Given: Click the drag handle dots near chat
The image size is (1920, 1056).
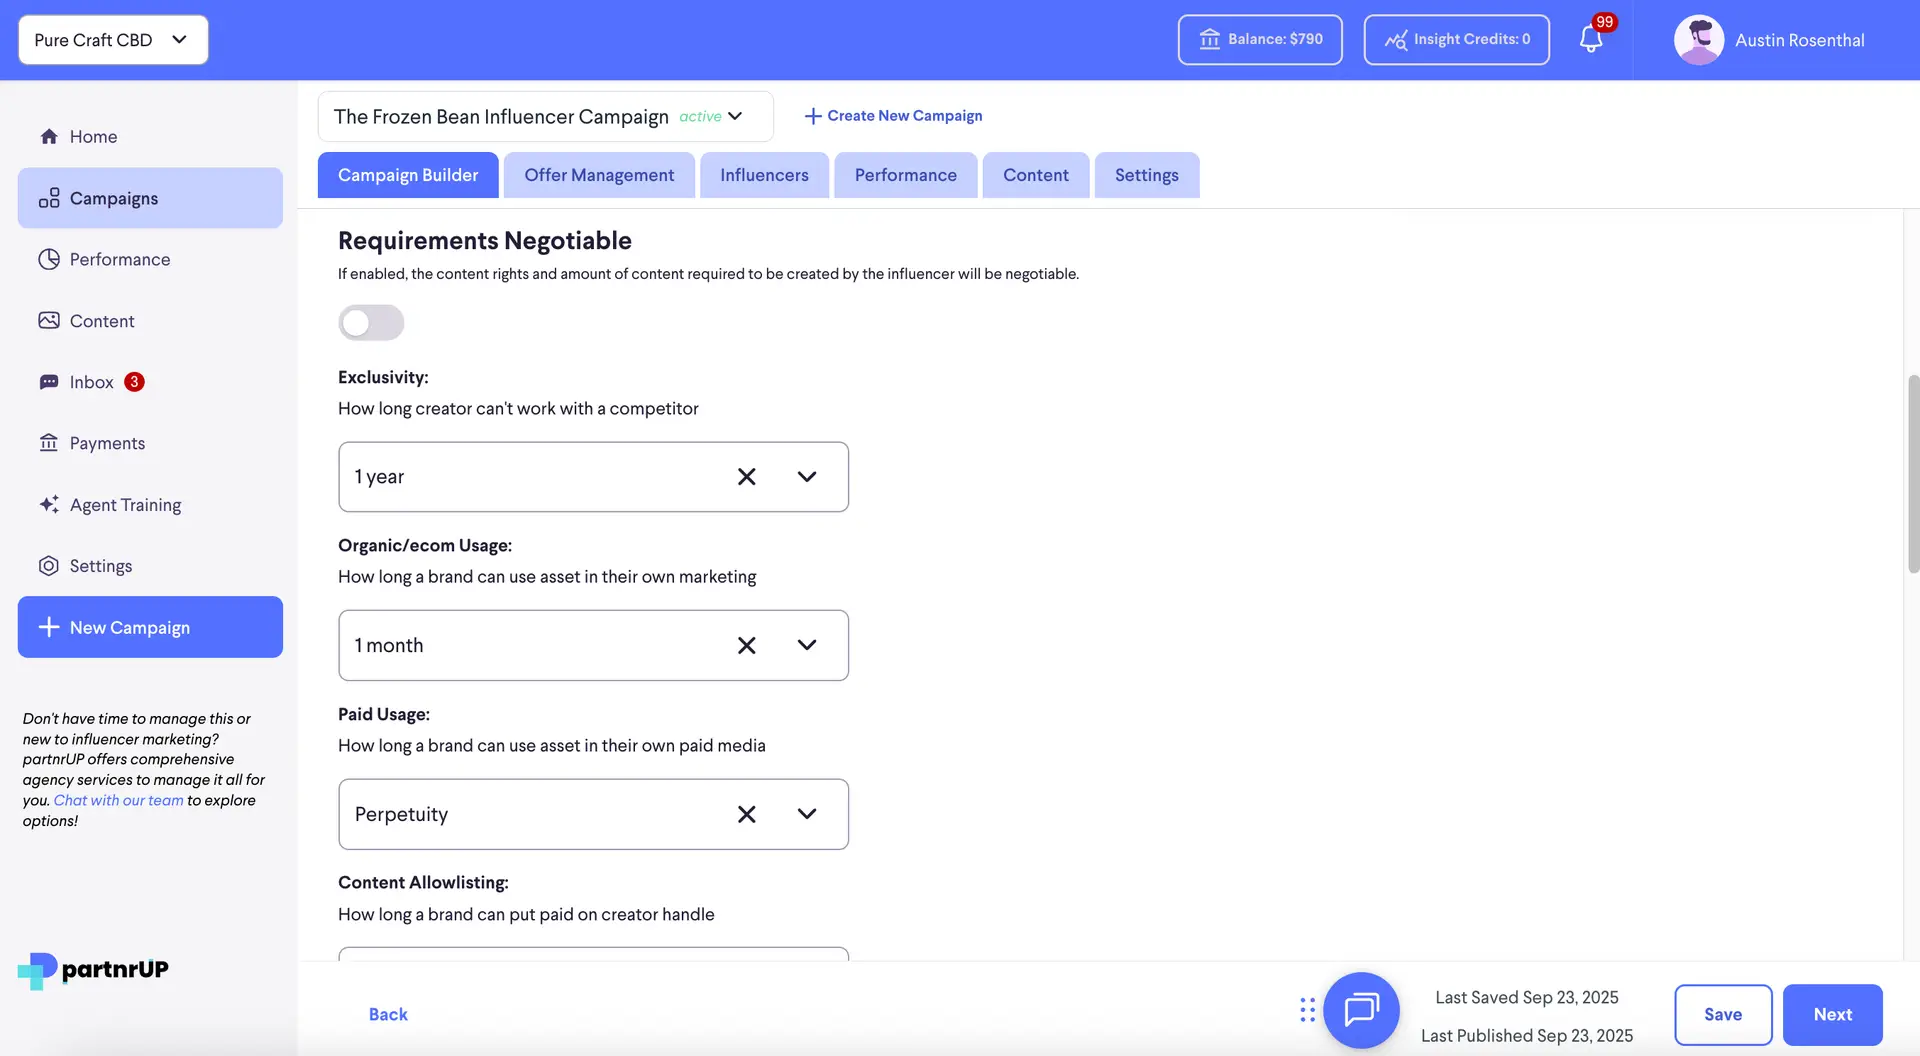Looking at the screenshot, I should coord(1307,1010).
